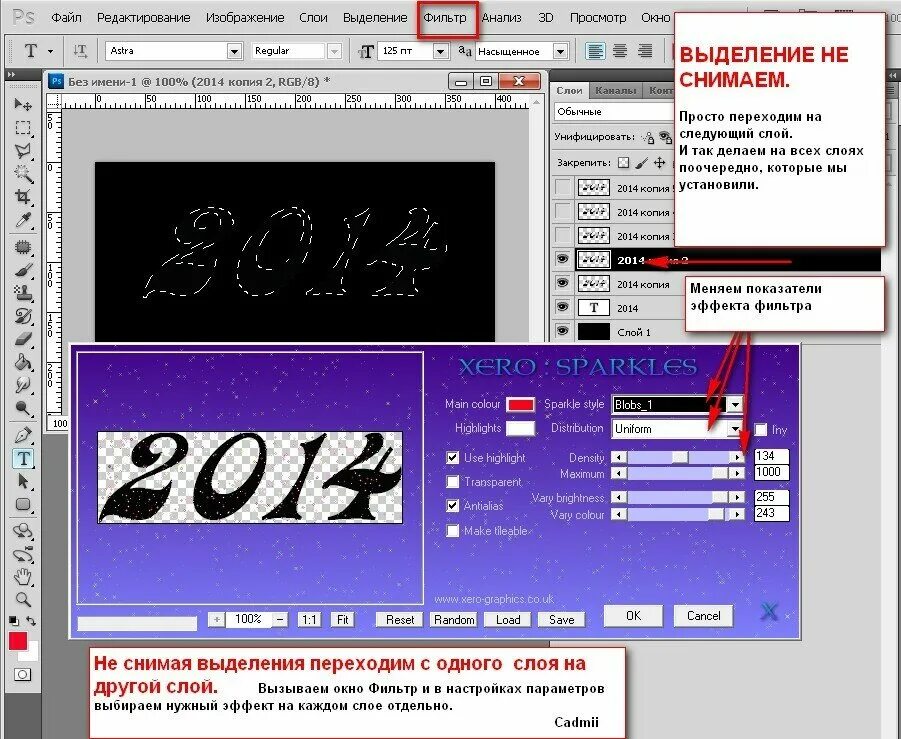This screenshot has width=901, height=739.
Task: Toggle Quick Mask mode icon
Action: 22,674
